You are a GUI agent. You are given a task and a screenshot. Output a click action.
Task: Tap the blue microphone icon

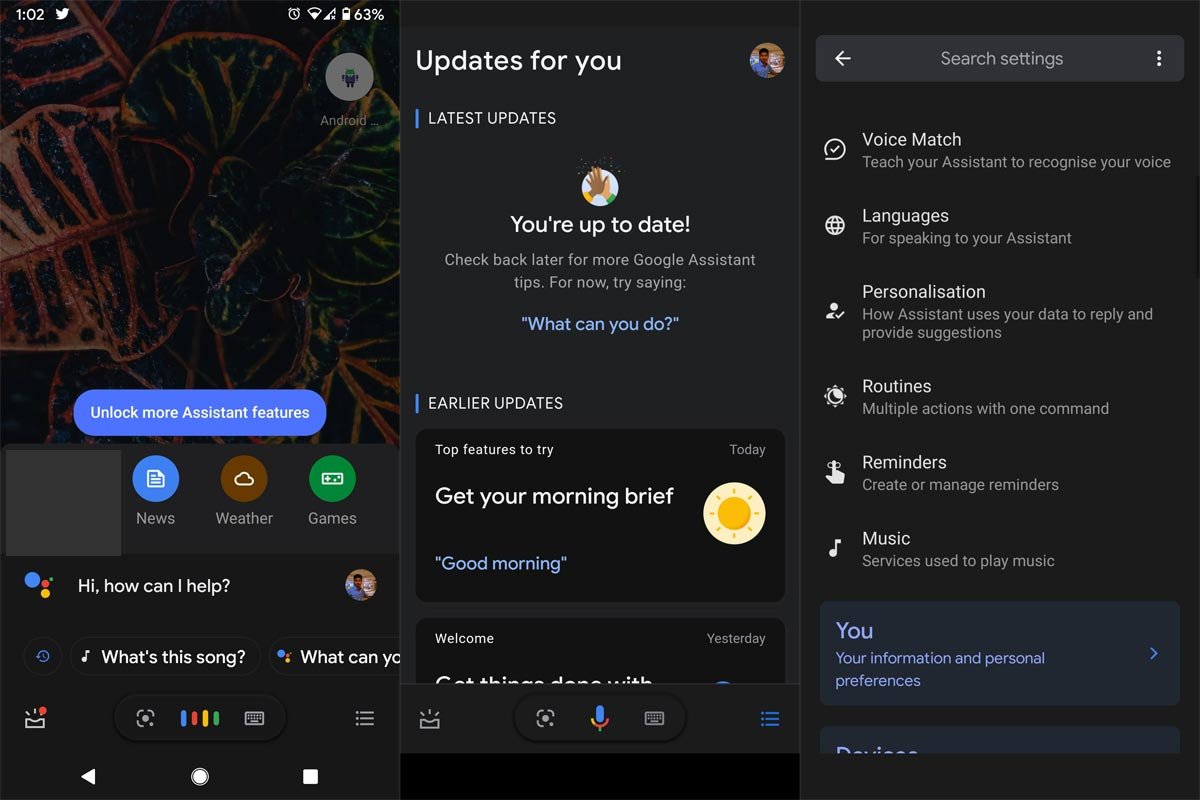click(x=599, y=718)
